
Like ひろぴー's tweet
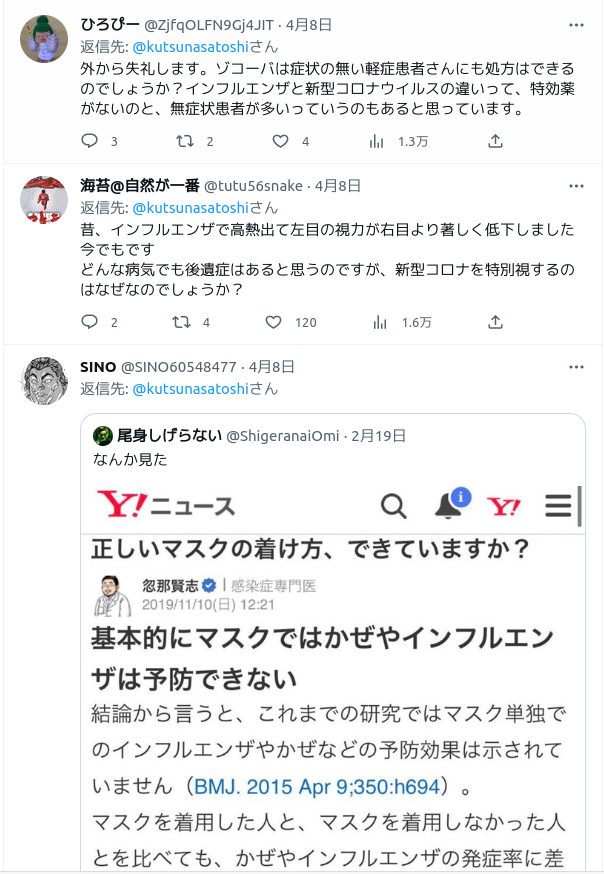click(x=281, y=142)
